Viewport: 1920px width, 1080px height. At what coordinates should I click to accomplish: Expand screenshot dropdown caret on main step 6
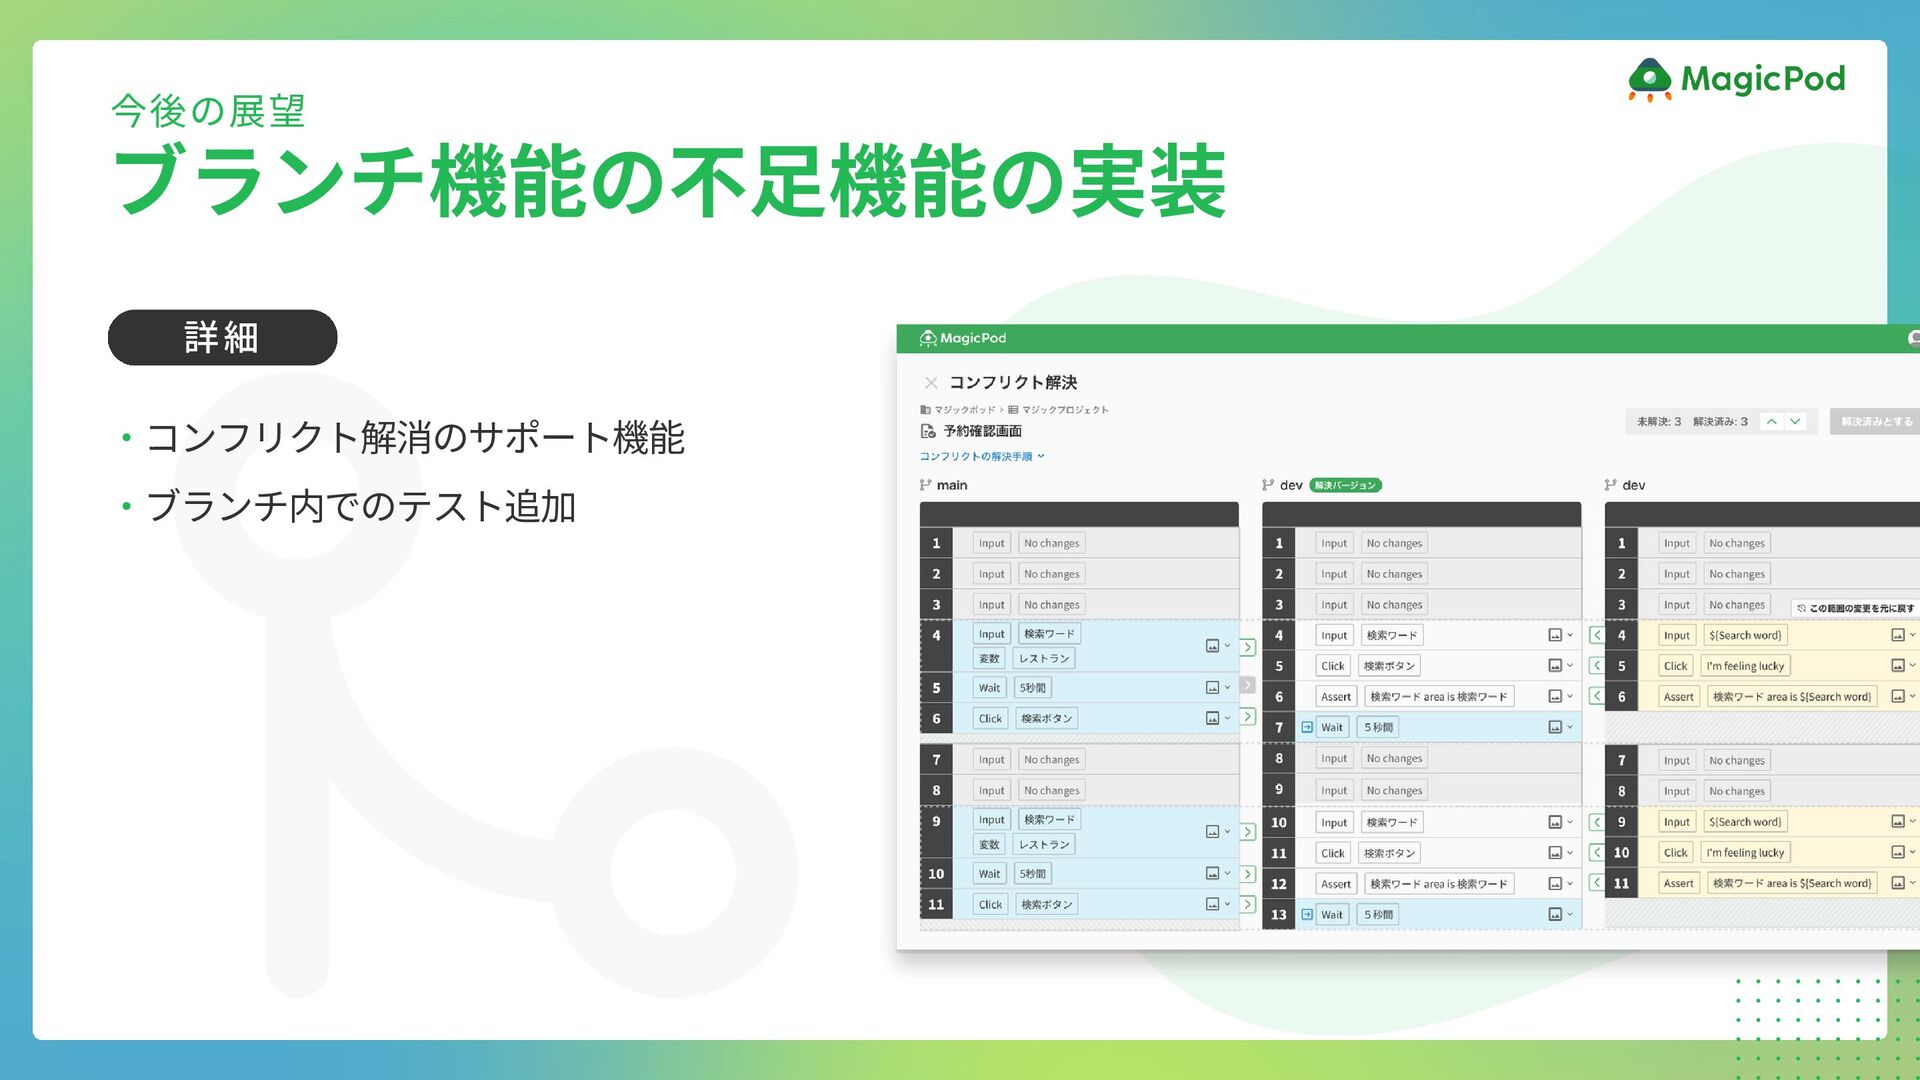[x=1228, y=717]
